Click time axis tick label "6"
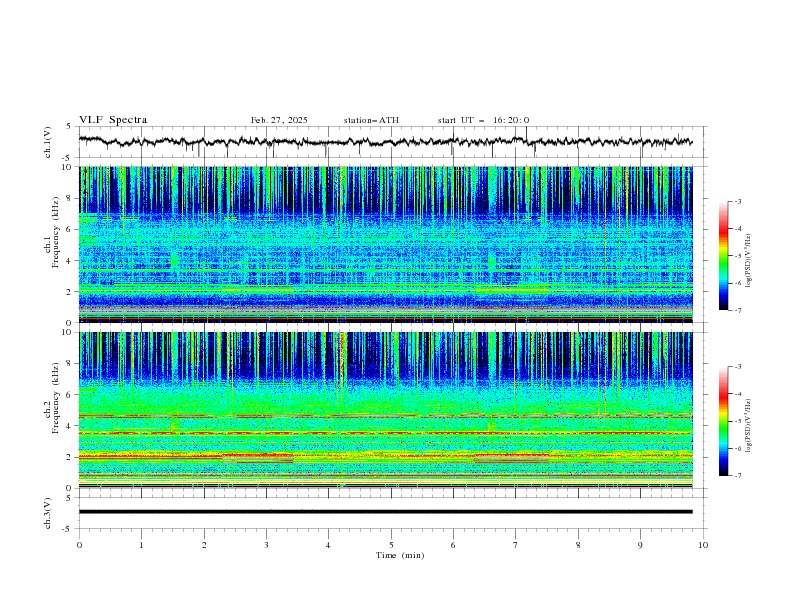 click(x=453, y=545)
